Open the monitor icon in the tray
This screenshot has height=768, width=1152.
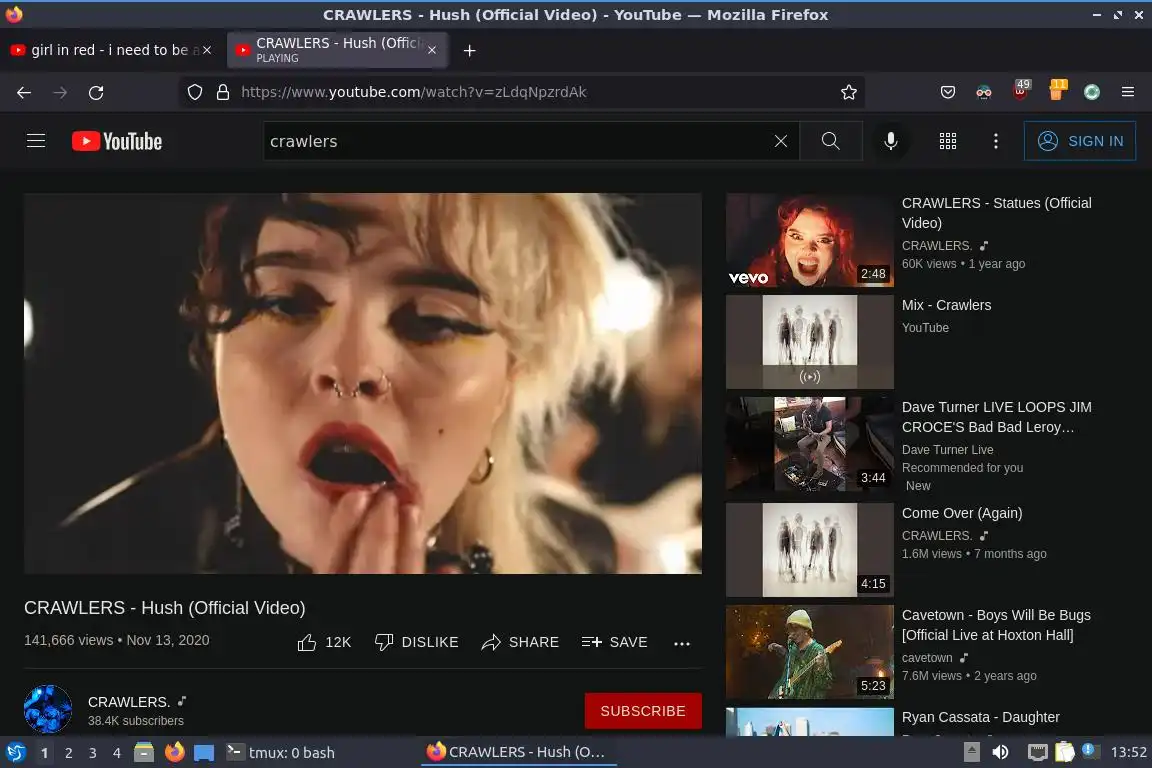click(1037, 753)
